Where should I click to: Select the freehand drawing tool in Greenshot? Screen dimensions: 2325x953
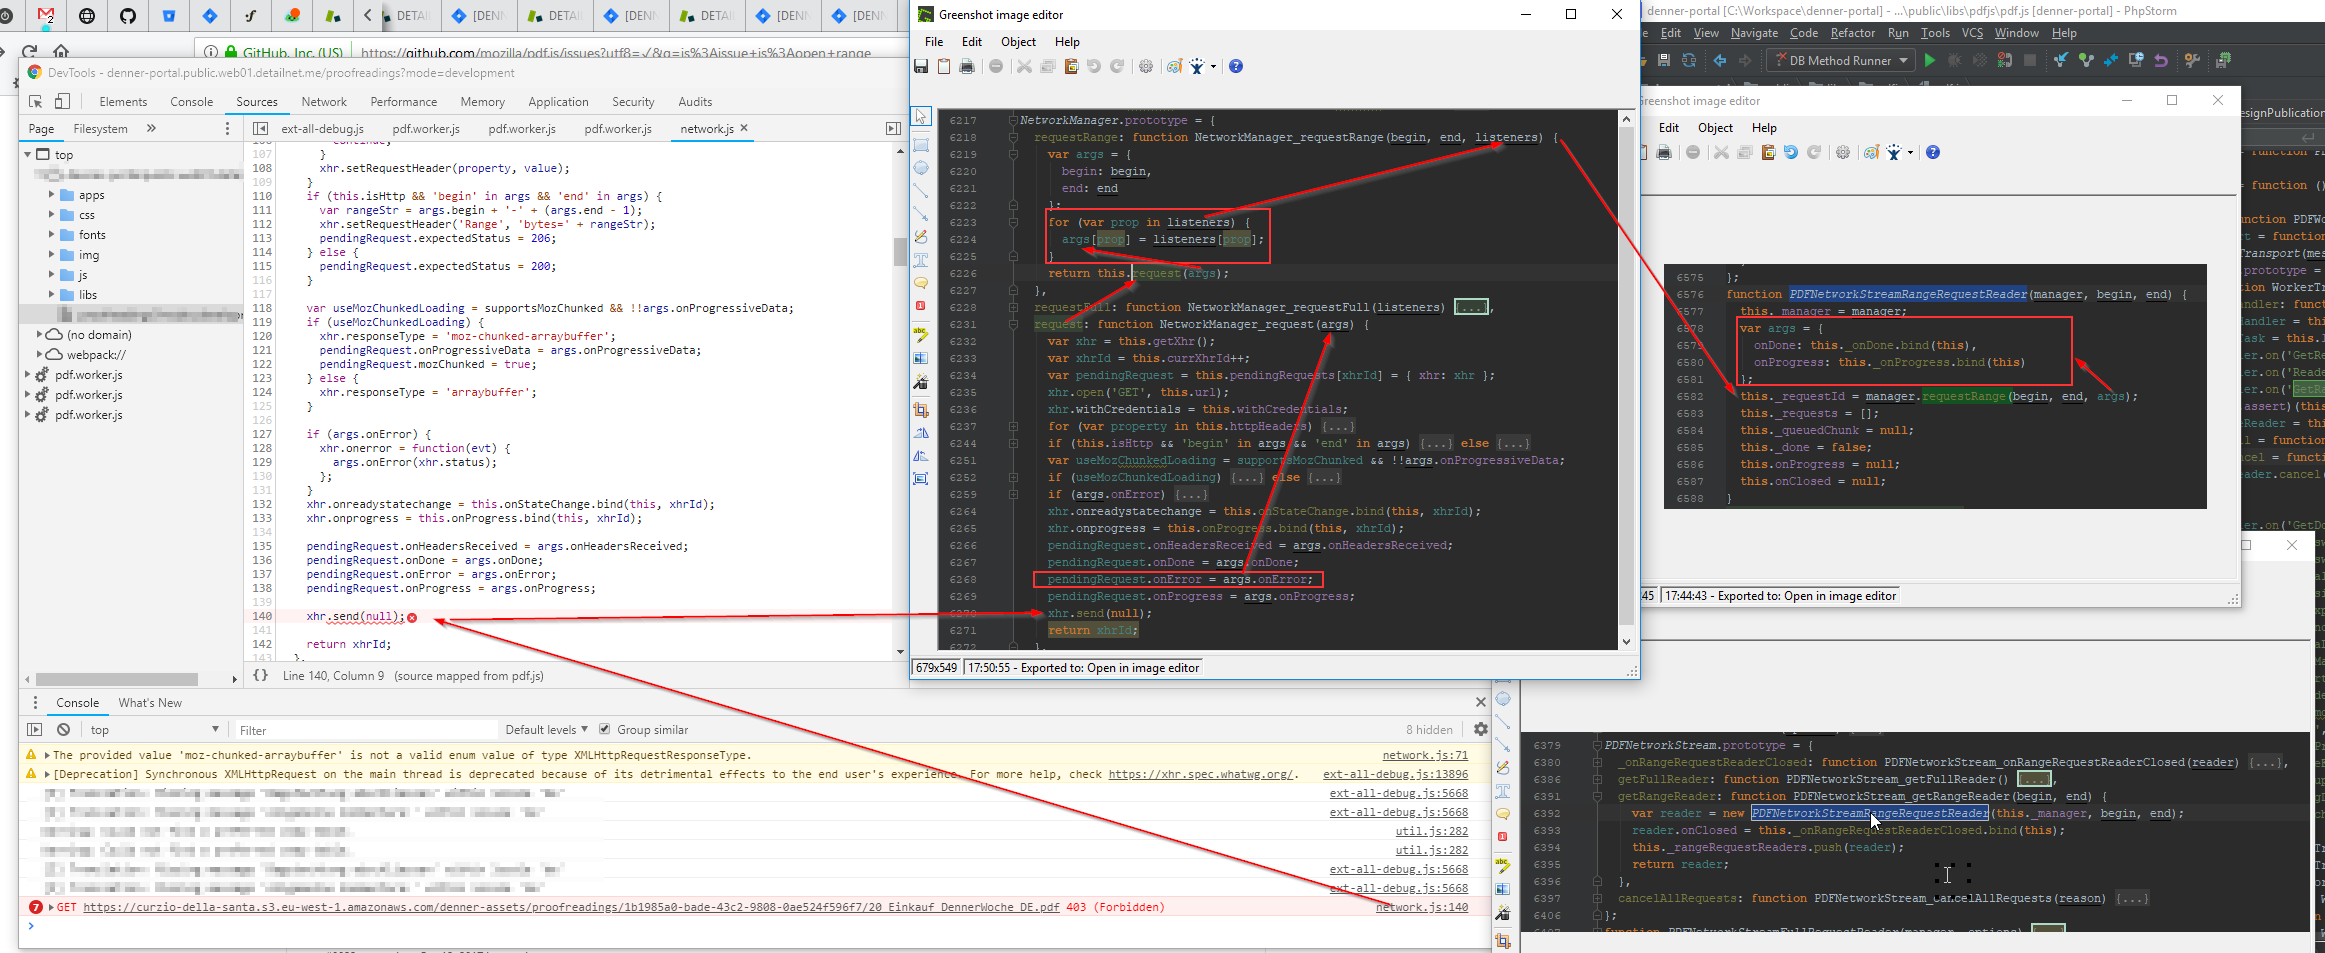tap(921, 236)
